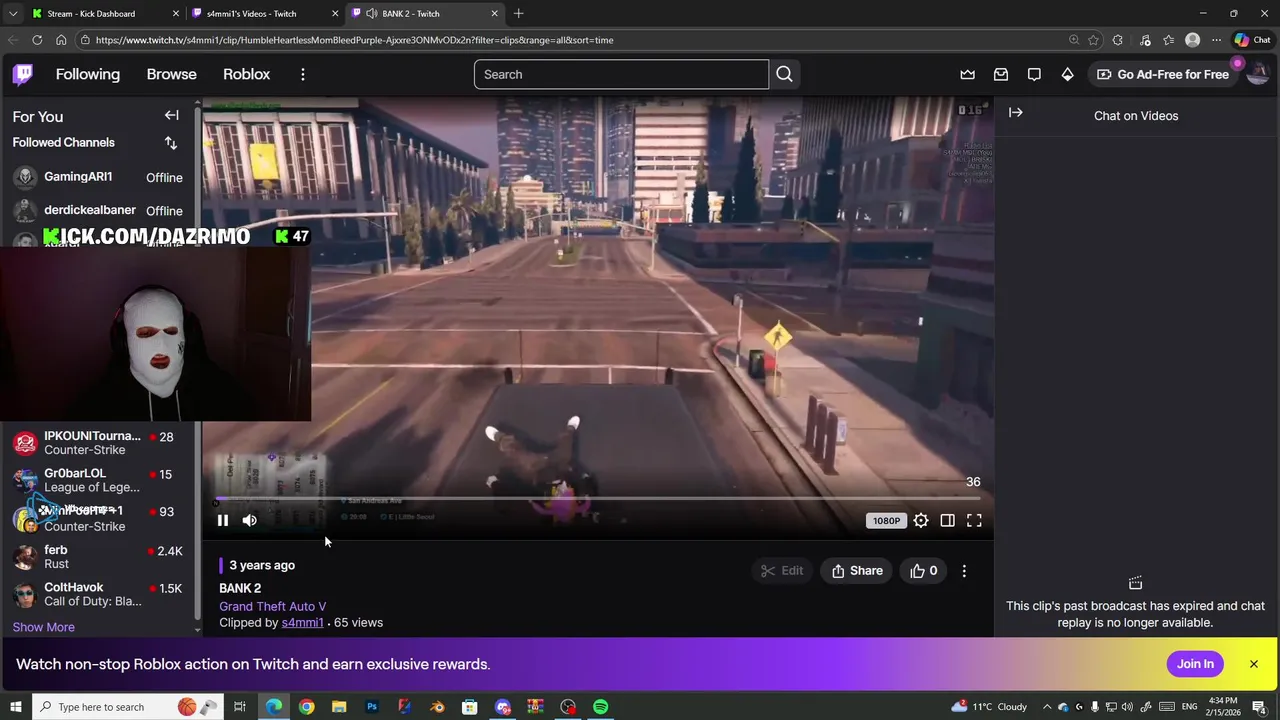Open Gr0barLOL League of Legends channel
Image resolution: width=1280 pixels, height=720 pixels.
97,480
